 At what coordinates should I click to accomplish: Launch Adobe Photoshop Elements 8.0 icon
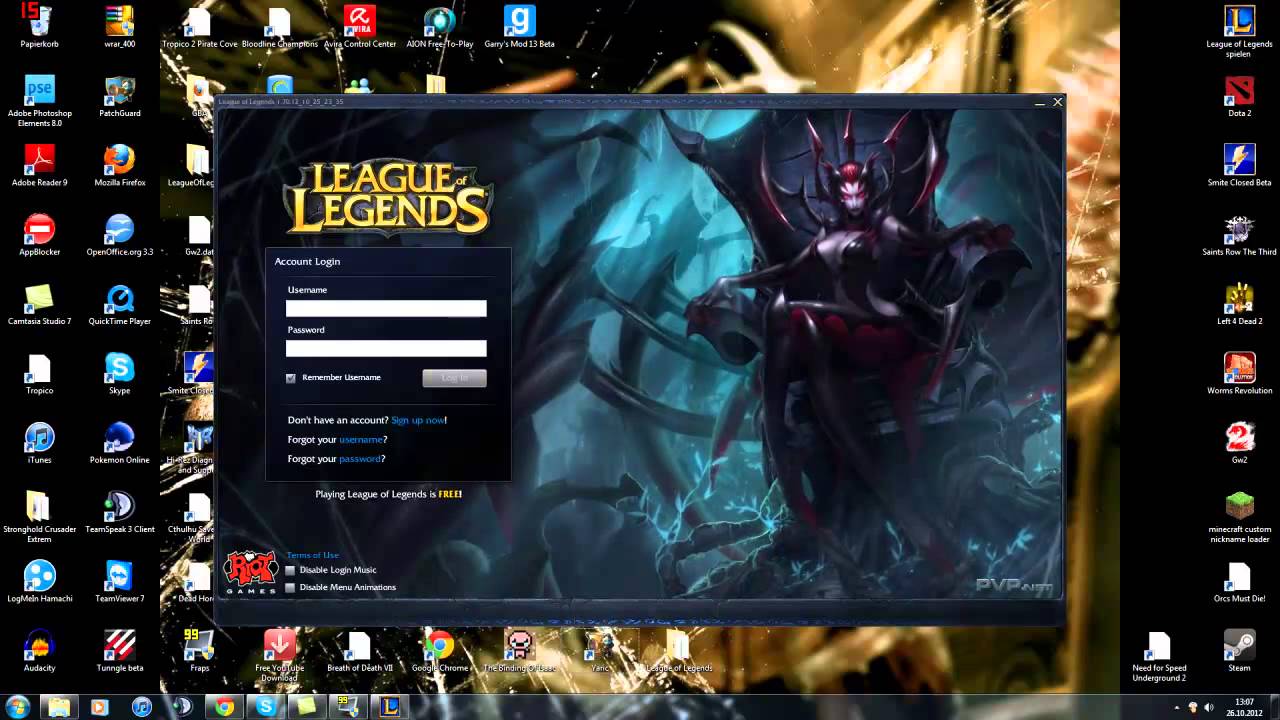pos(39,100)
